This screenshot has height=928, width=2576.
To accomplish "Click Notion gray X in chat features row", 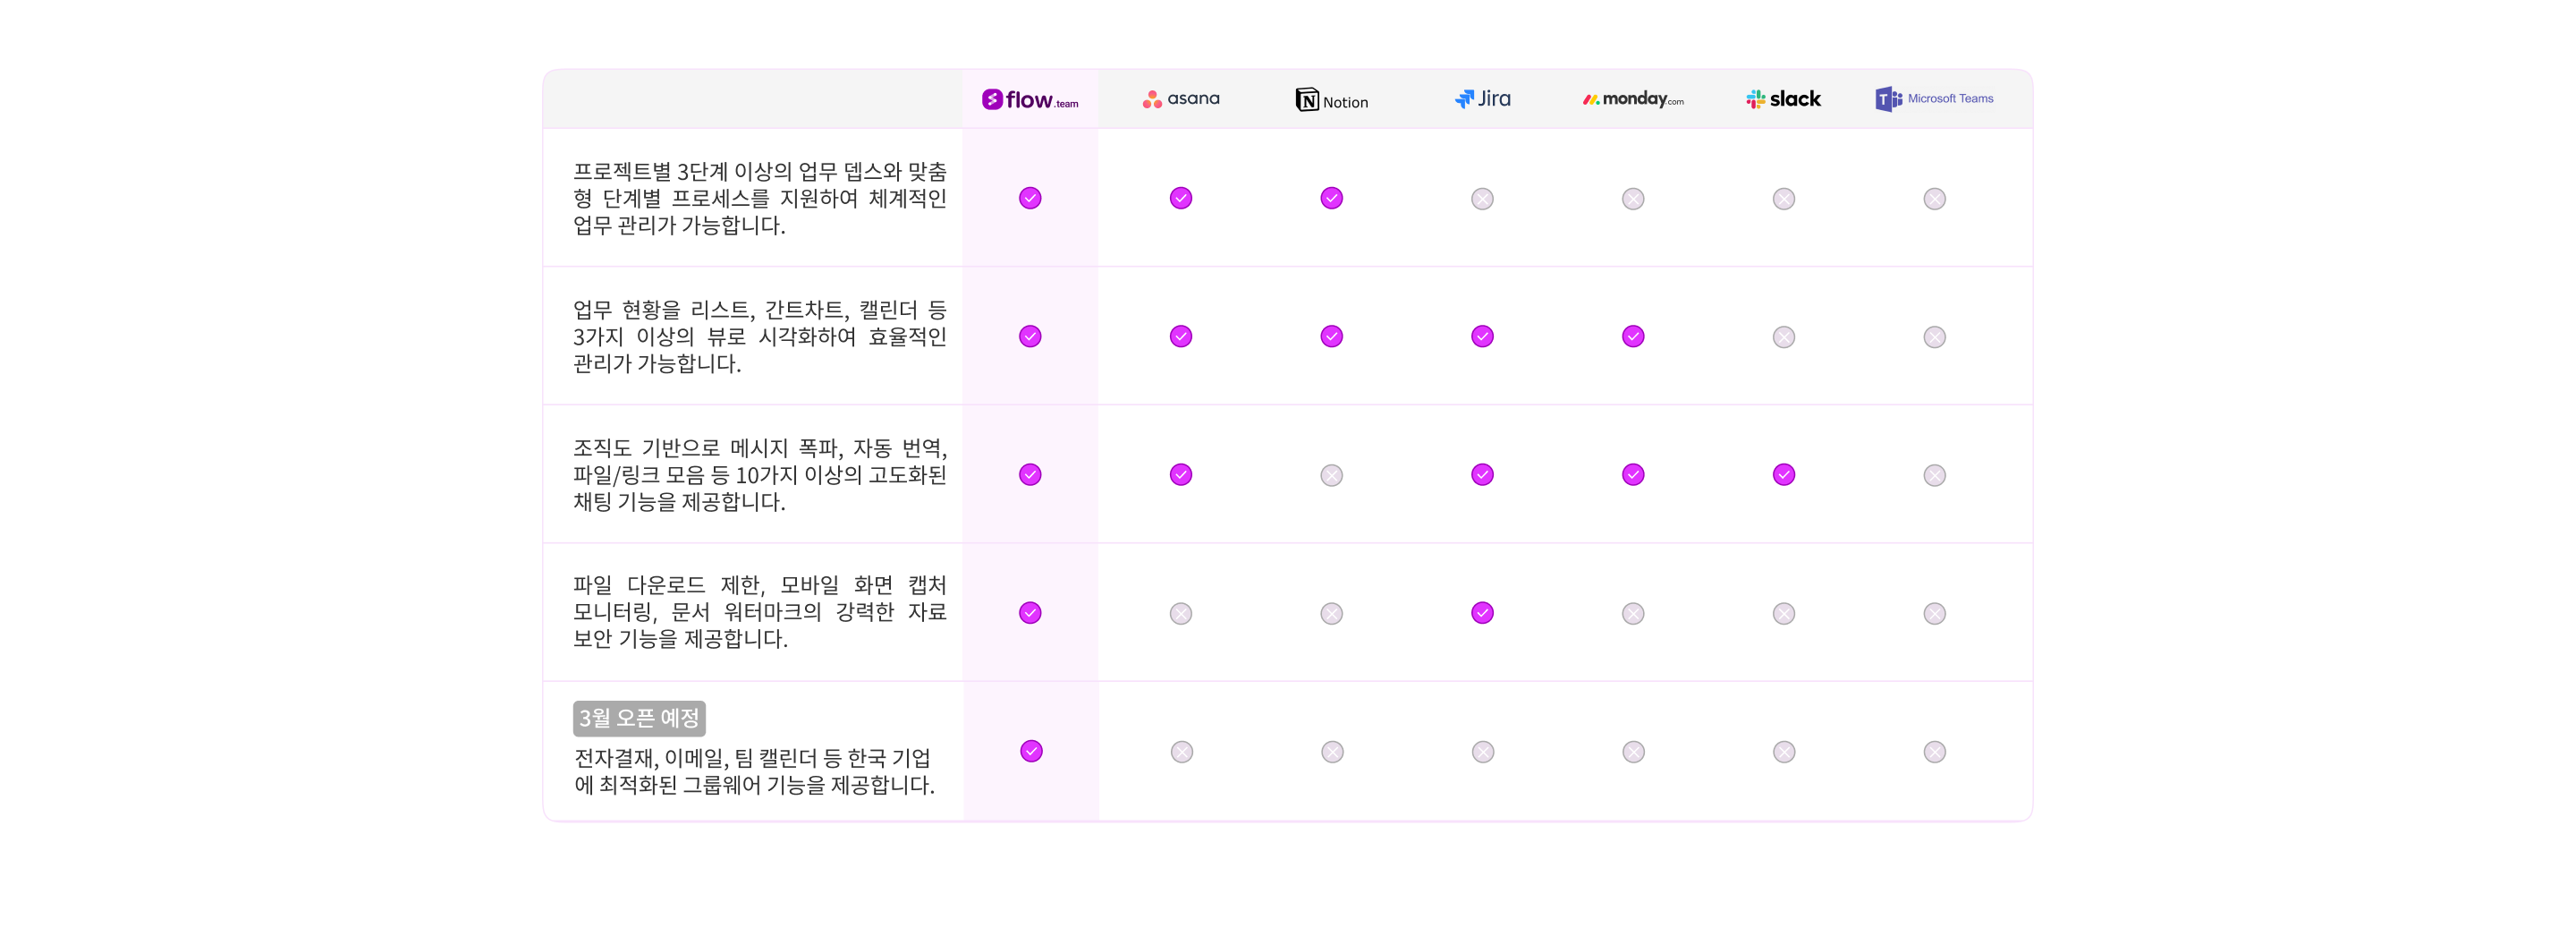I will (x=1332, y=475).
